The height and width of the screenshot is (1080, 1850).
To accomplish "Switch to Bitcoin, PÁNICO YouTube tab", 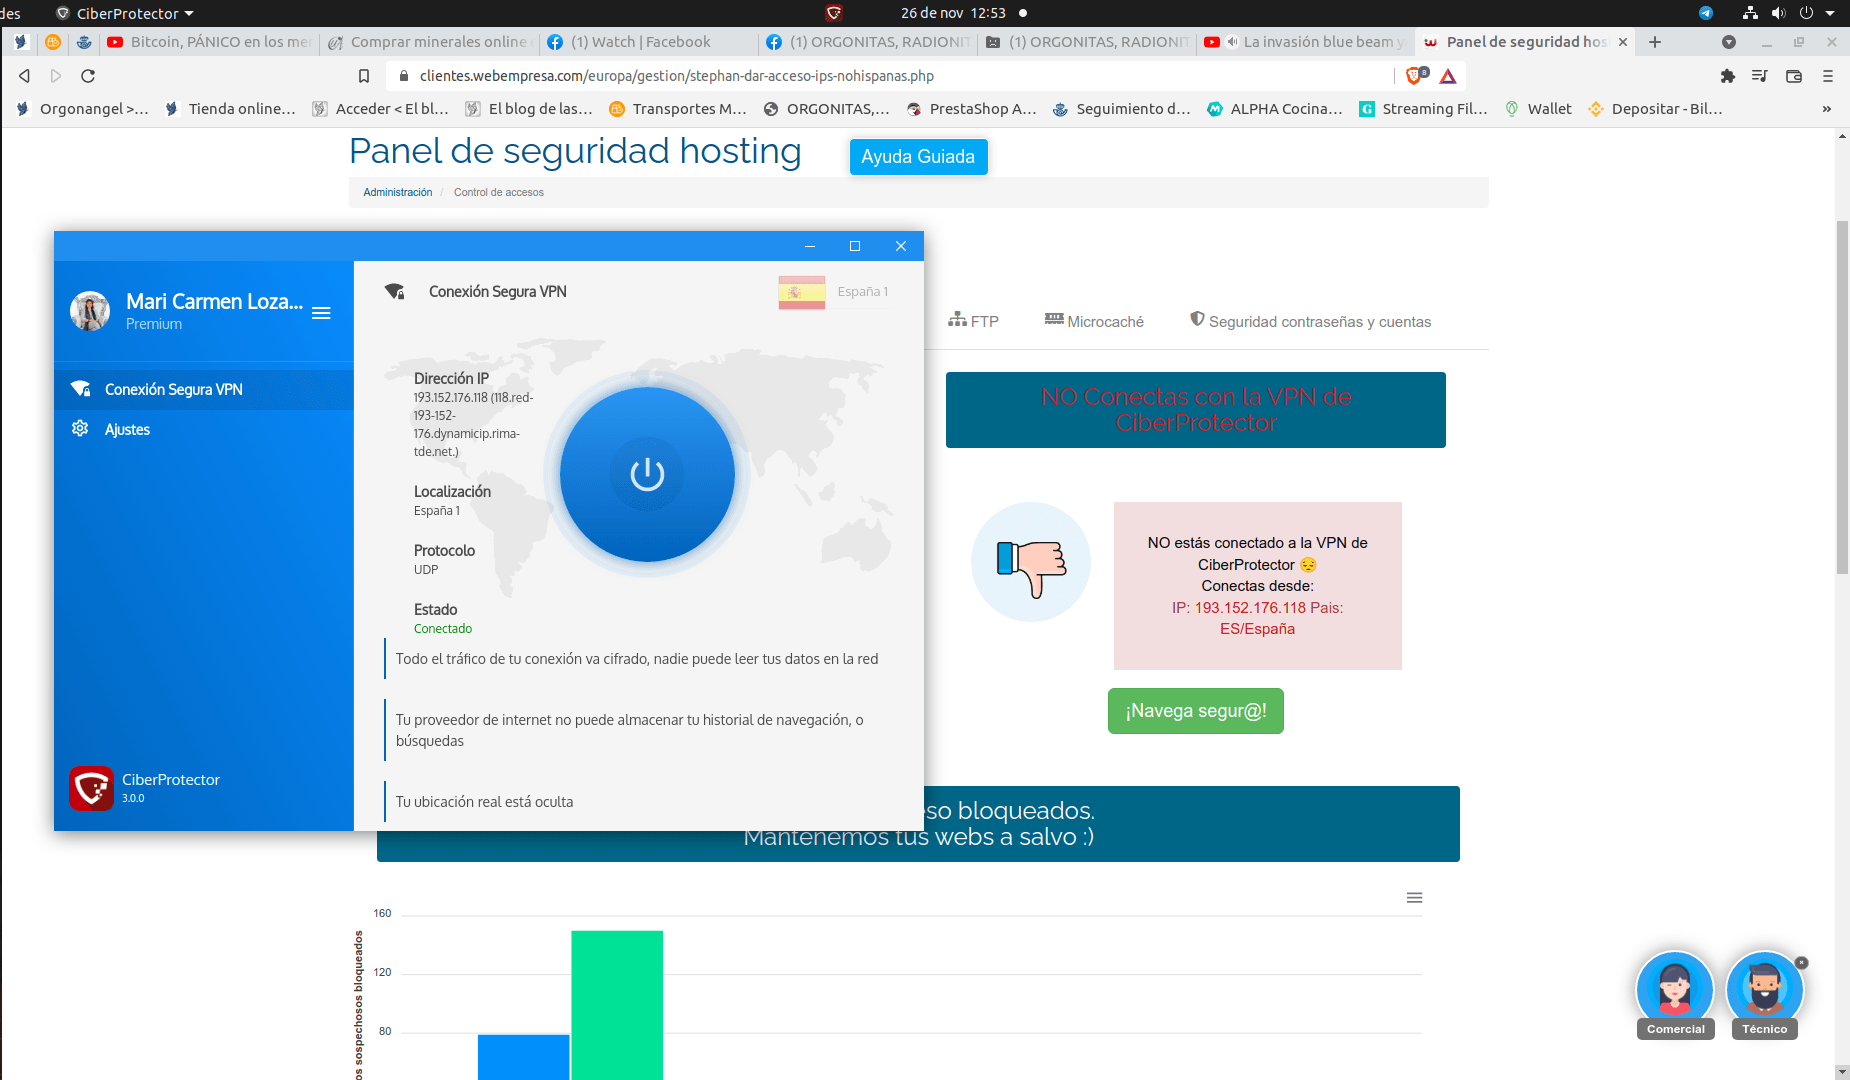I will tap(210, 42).
